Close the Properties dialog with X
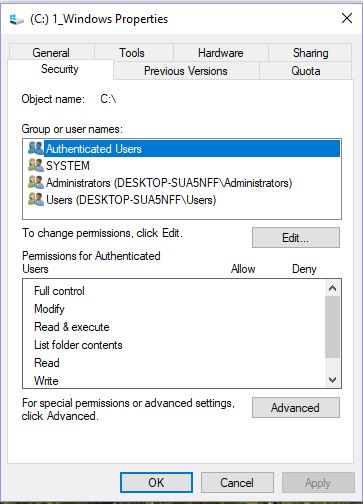 pos(347,18)
